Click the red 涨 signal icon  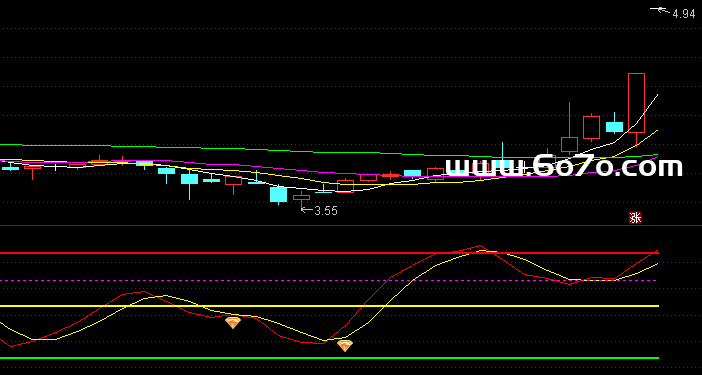pos(635,218)
